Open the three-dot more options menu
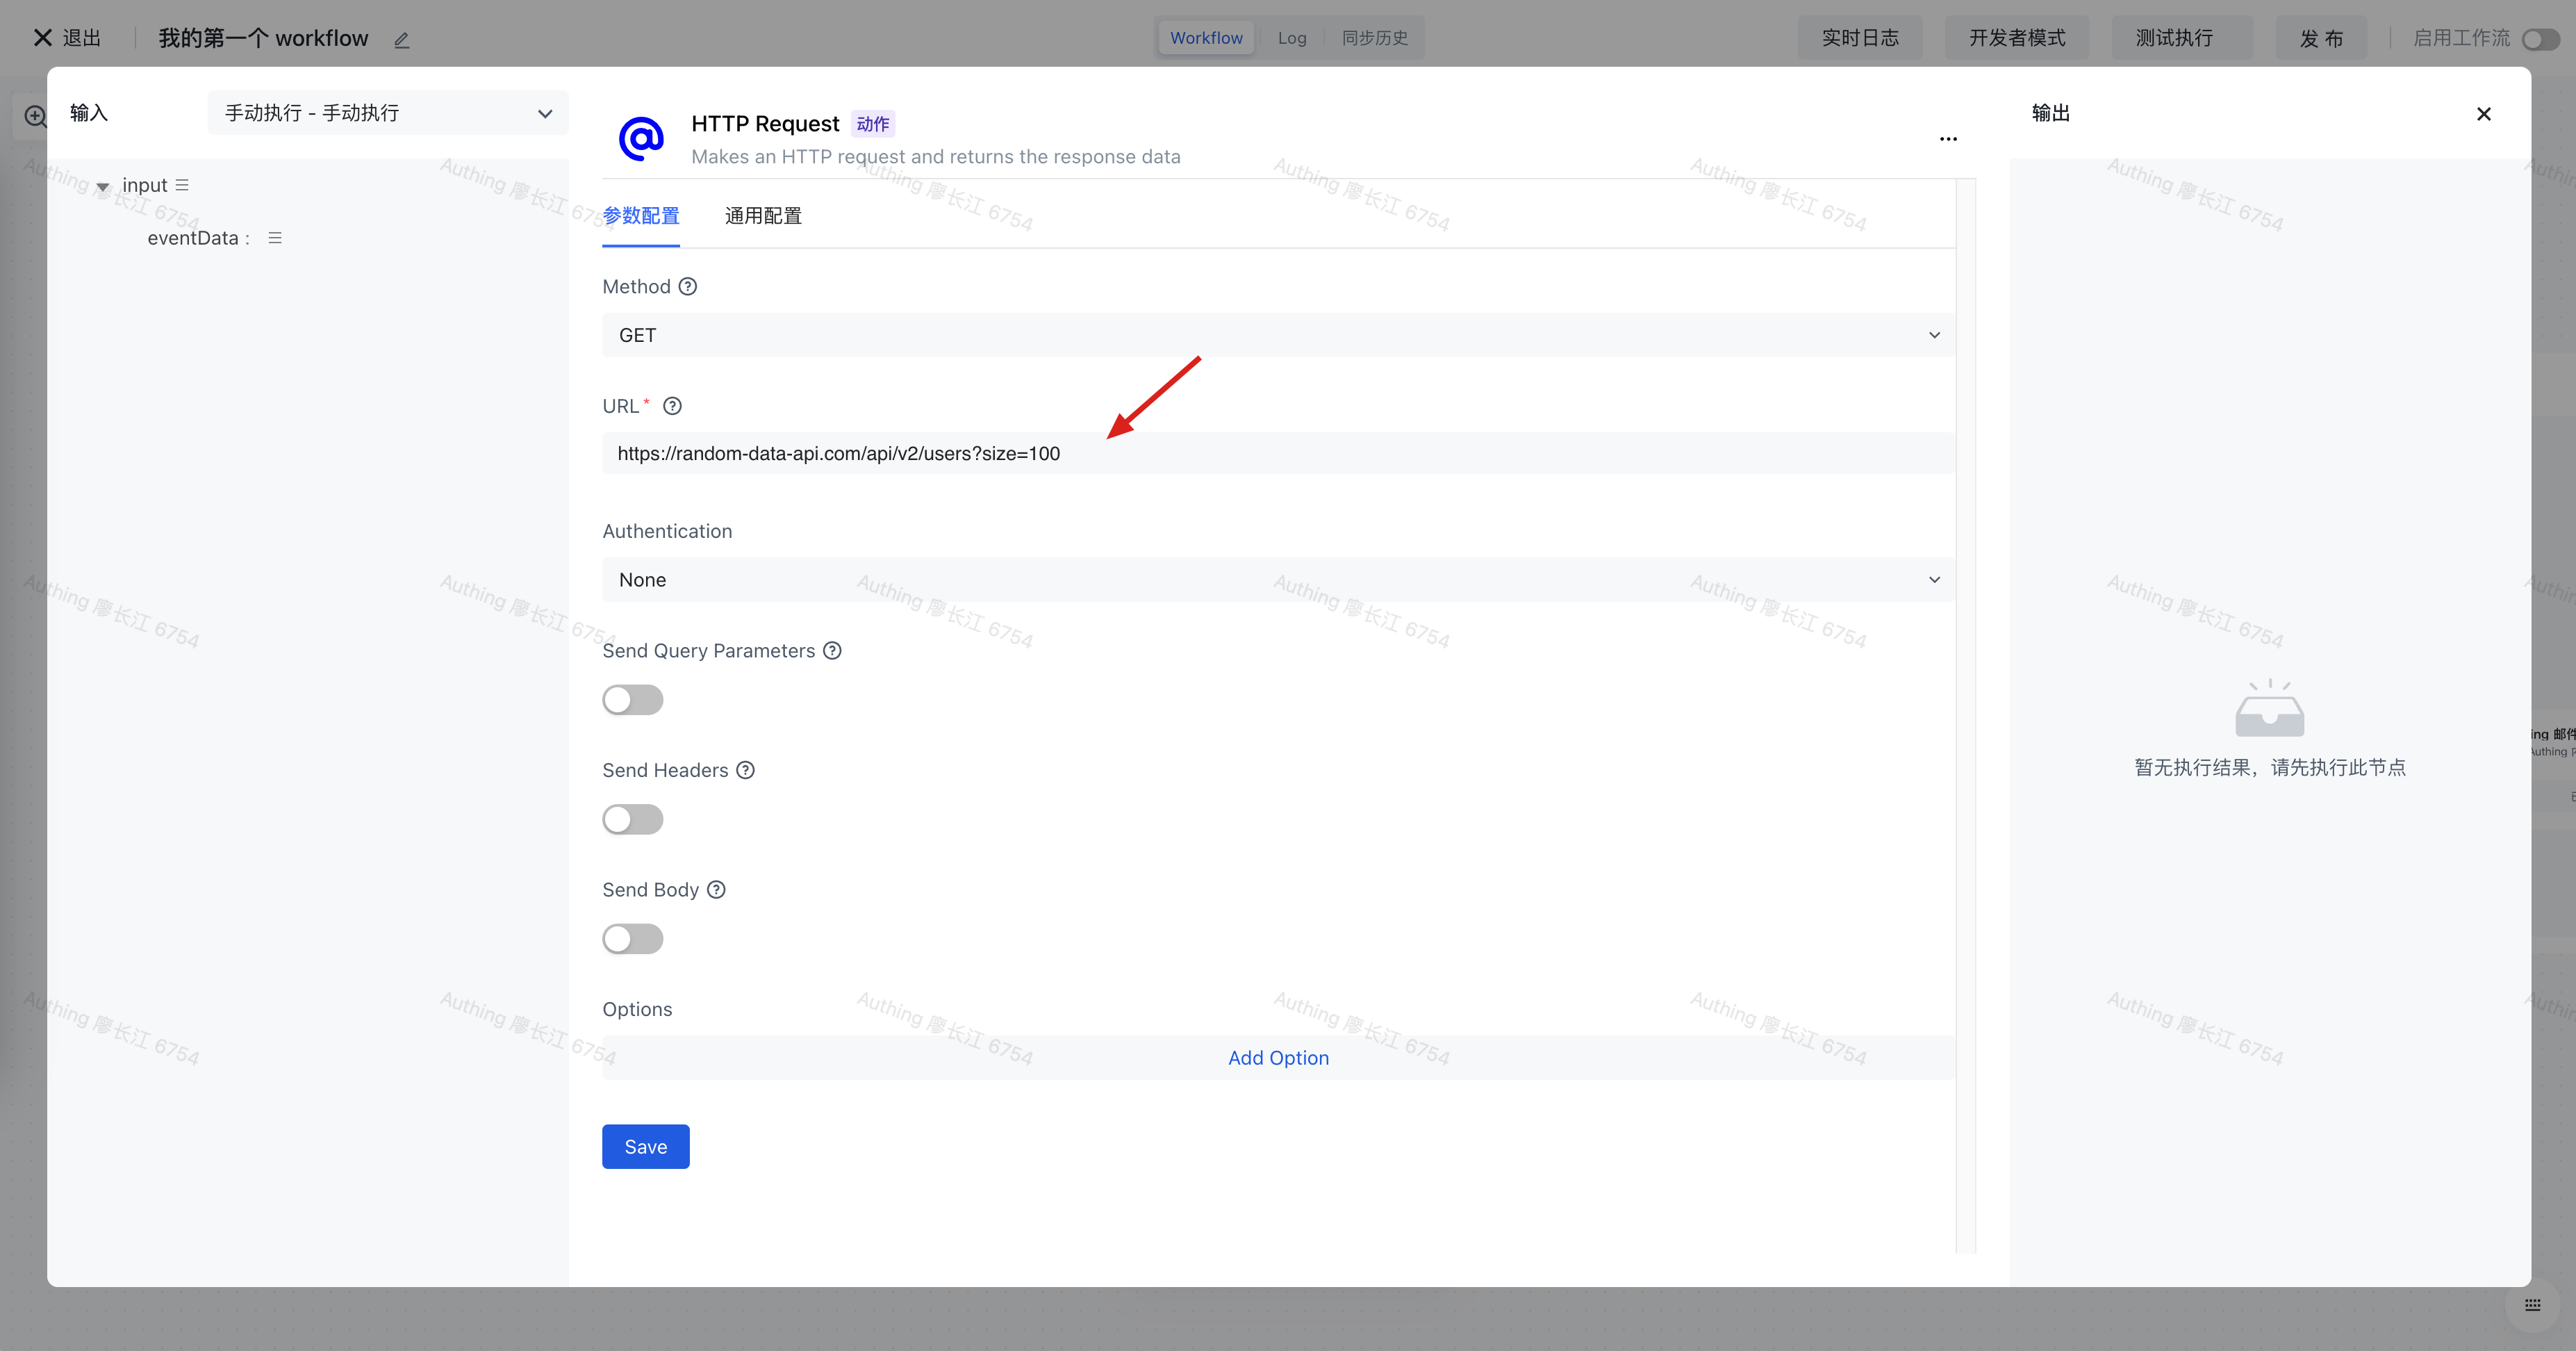 pyautogui.click(x=1948, y=139)
